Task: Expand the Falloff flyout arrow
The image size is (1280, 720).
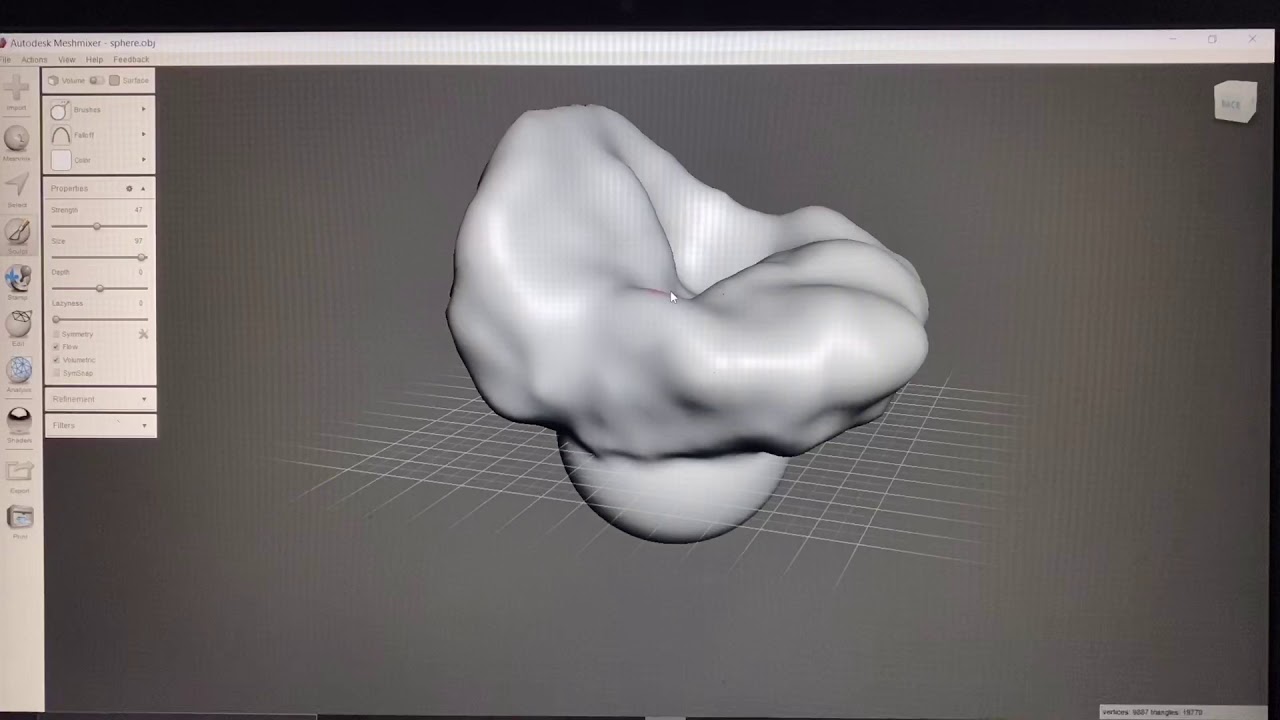Action: coord(143,134)
